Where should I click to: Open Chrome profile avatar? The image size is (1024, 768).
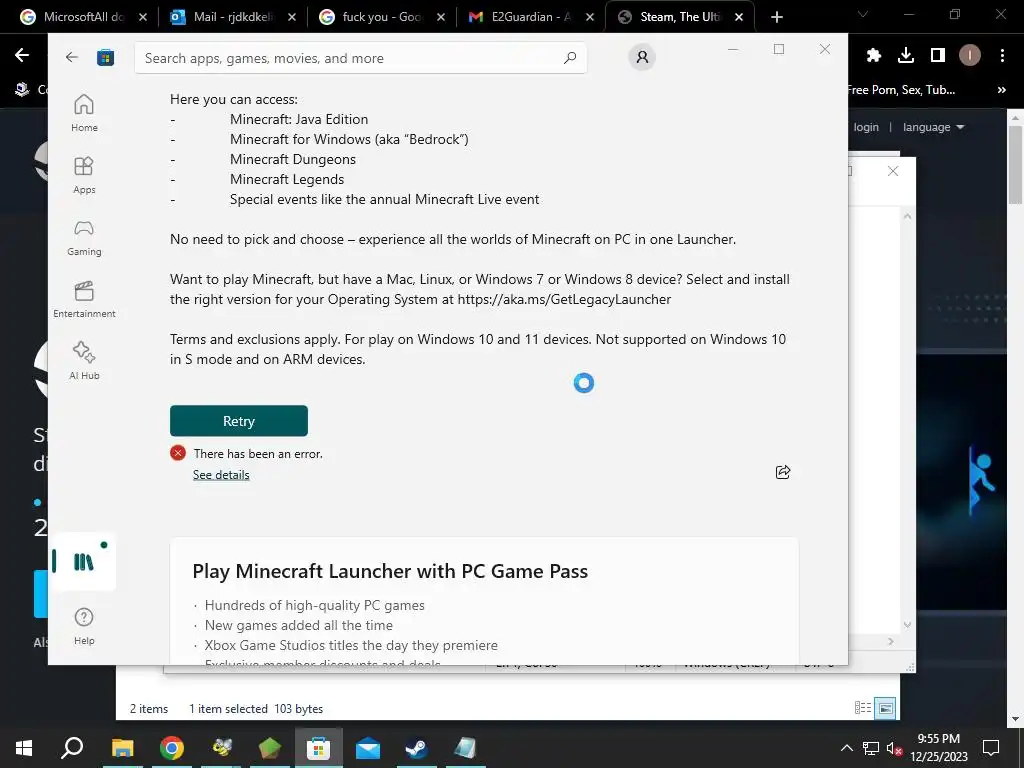click(x=970, y=56)
